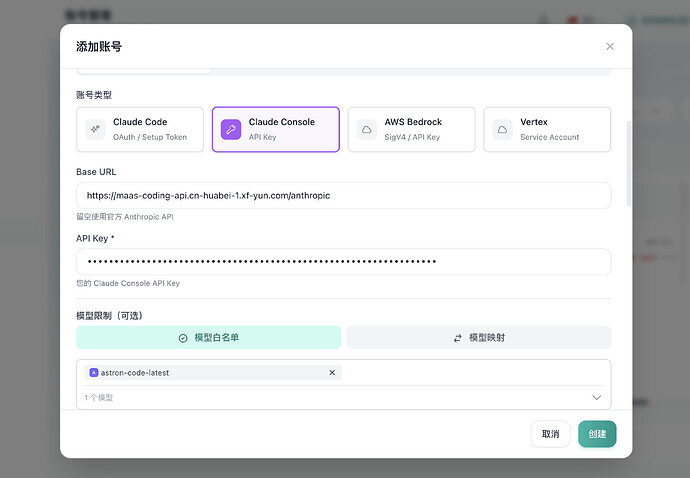Click the 添加账号 dialog title
The width and height of the screenshot is (690, 478).
pyautogui.click(x=99, y=47)
